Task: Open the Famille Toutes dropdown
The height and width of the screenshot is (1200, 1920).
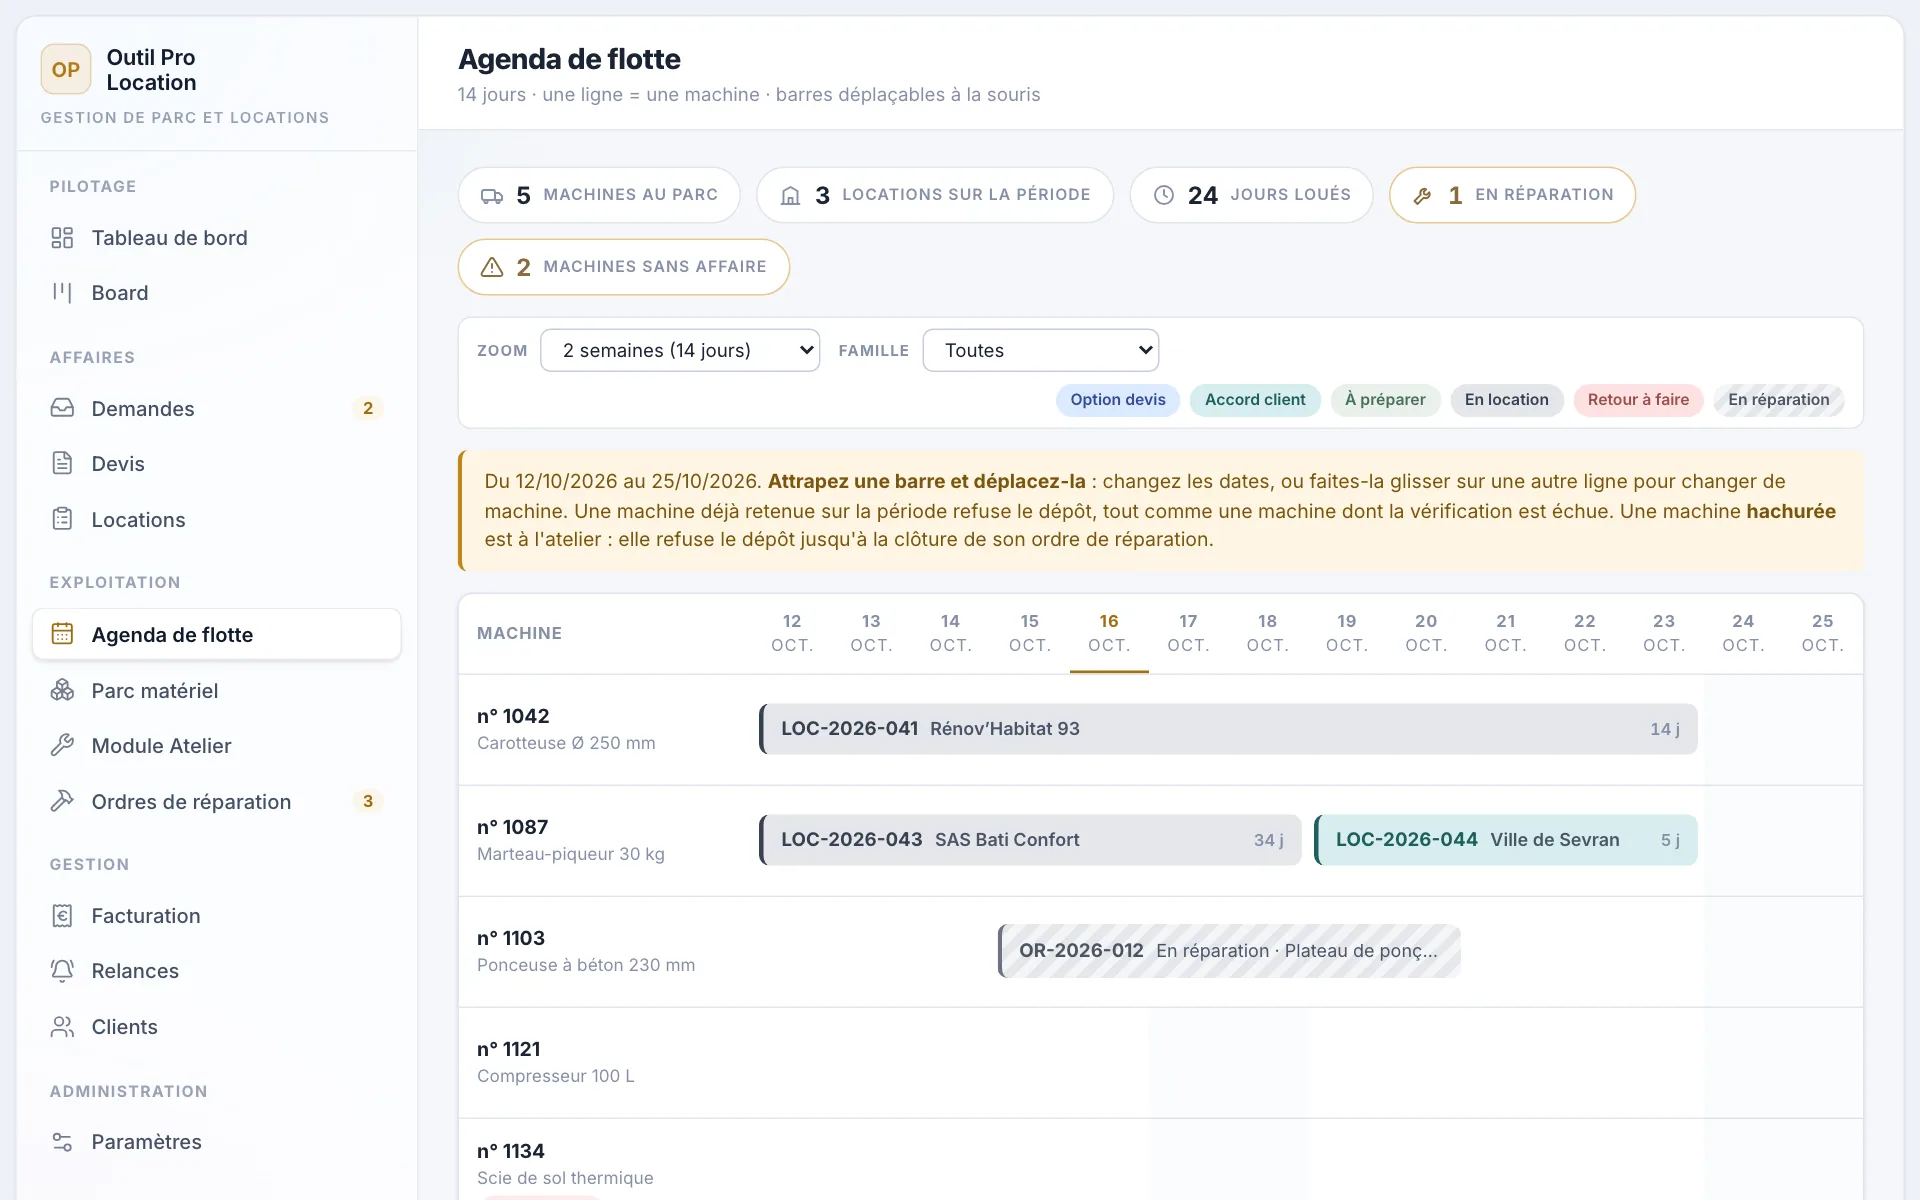Action: pos(1041,350)
